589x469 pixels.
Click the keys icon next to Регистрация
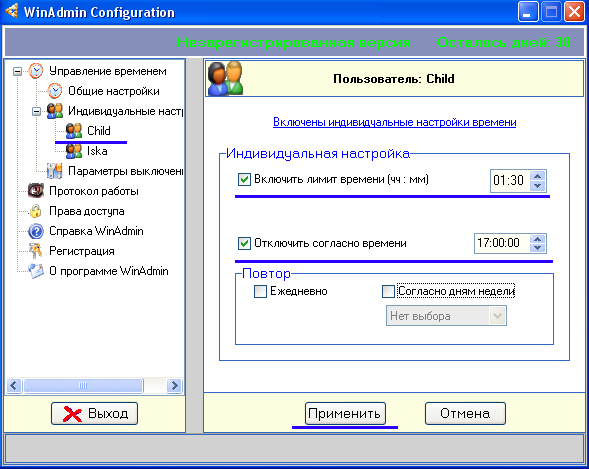[x=36, y=251]
